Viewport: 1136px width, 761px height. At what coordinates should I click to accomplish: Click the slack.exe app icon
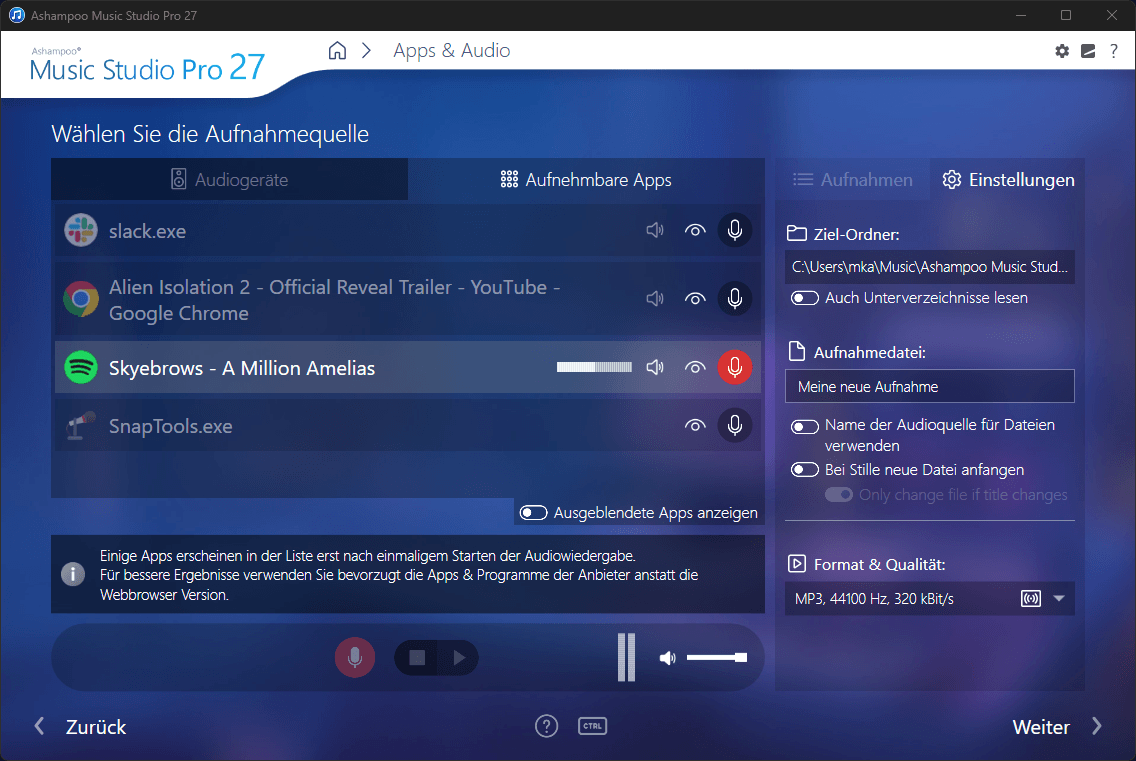pos(81,230)
